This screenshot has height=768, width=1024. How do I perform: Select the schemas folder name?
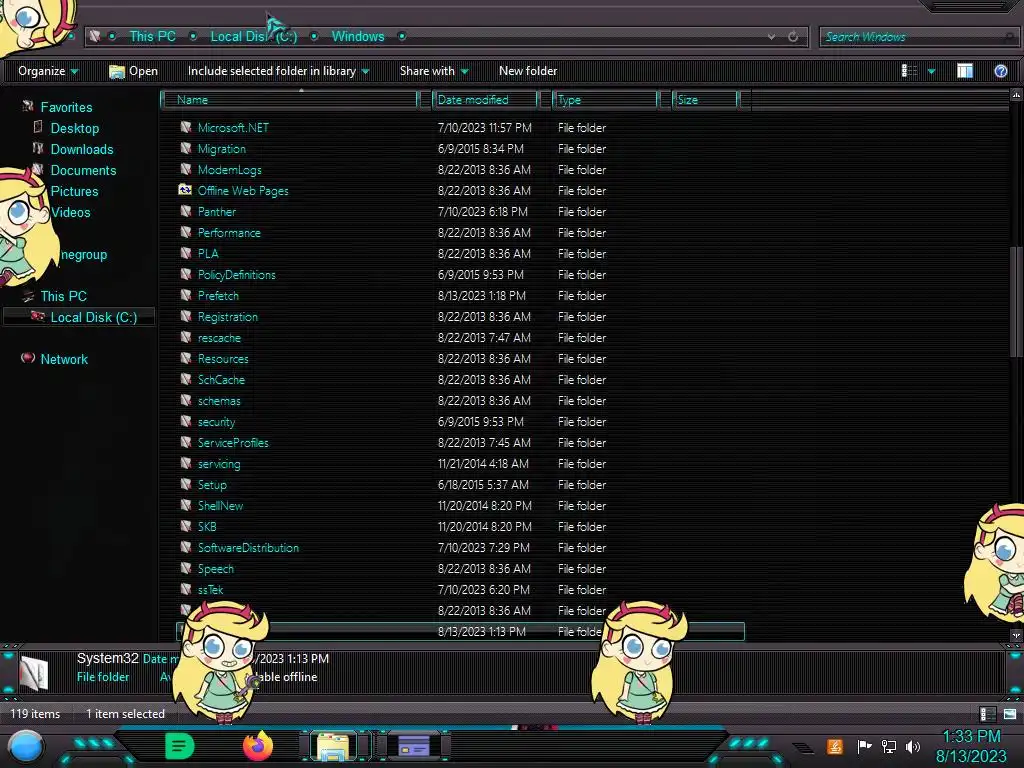coord(219,400)
